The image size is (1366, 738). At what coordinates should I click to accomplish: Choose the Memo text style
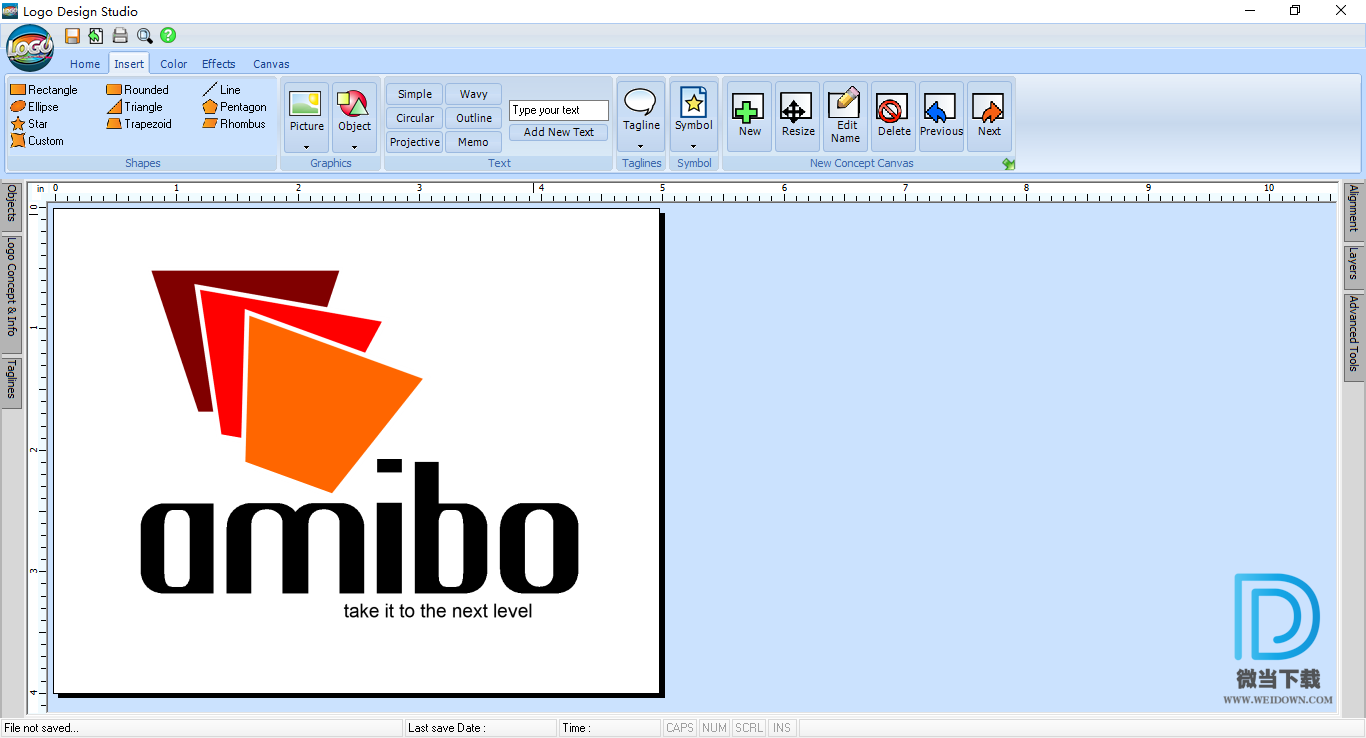pyautogui.click(x=474, y=142)
